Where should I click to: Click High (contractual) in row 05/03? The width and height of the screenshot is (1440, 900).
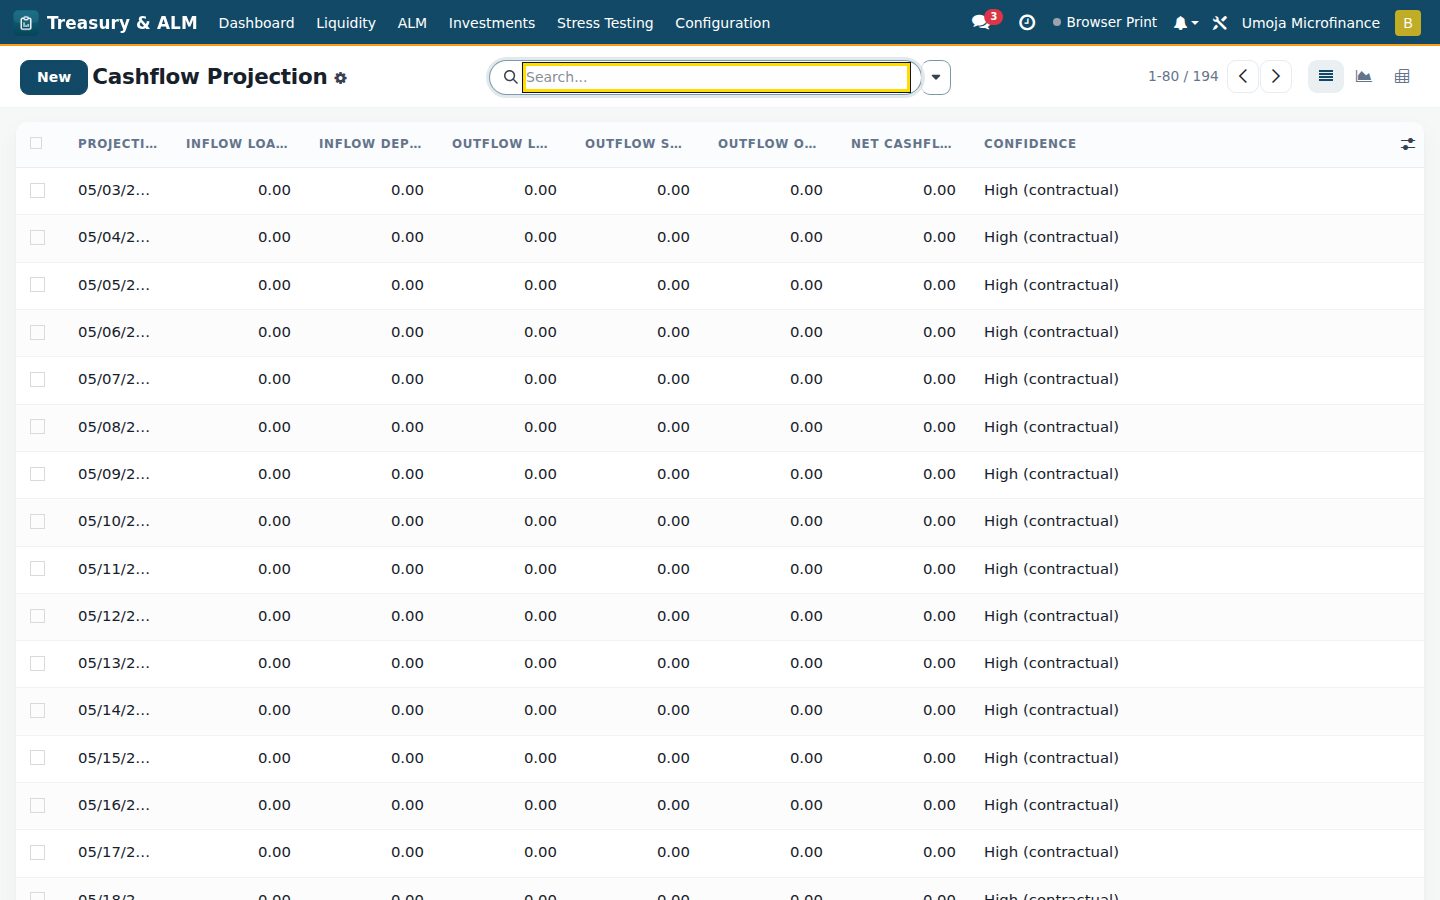(x=1051, y=190)
